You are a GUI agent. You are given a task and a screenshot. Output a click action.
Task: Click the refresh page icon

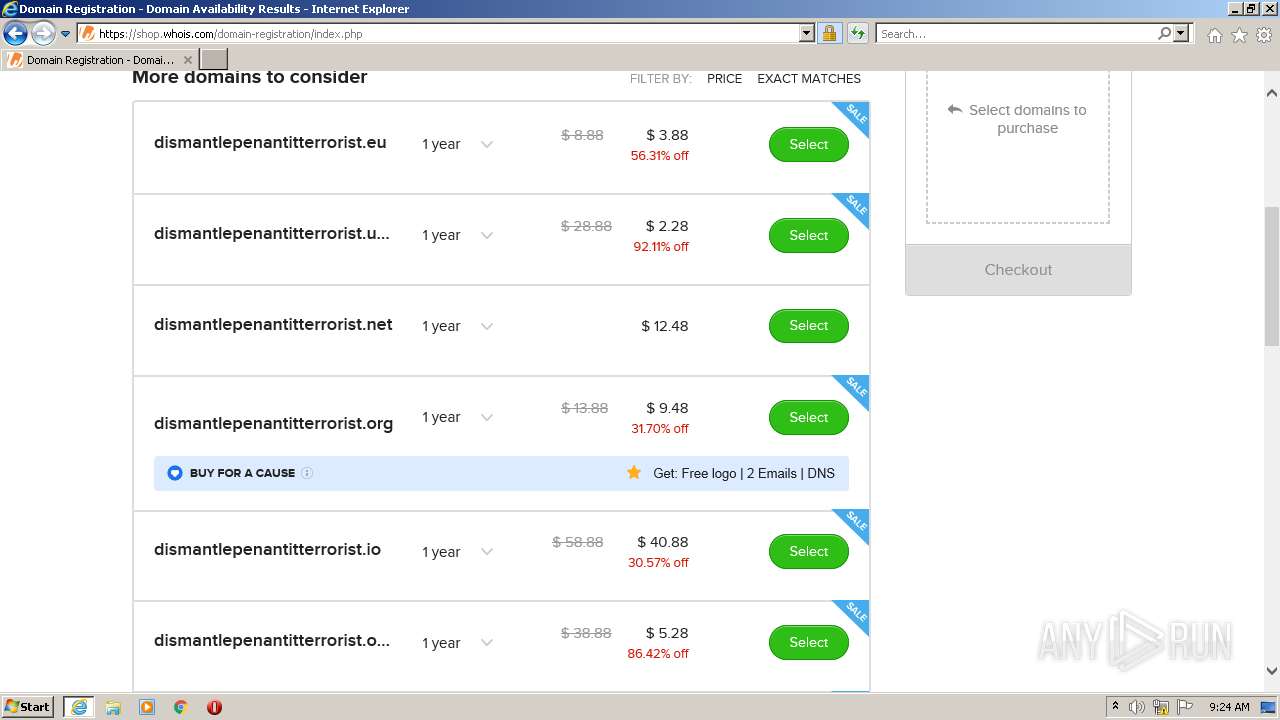tap(857, 34)
